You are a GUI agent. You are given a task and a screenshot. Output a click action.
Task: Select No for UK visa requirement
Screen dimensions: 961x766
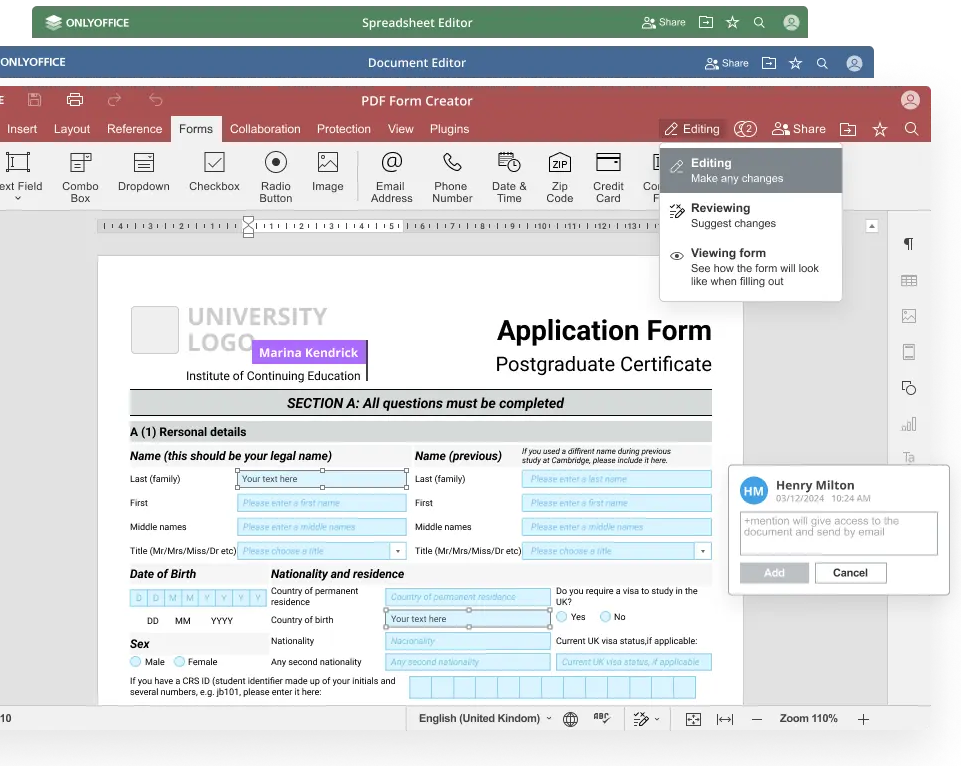605,616
